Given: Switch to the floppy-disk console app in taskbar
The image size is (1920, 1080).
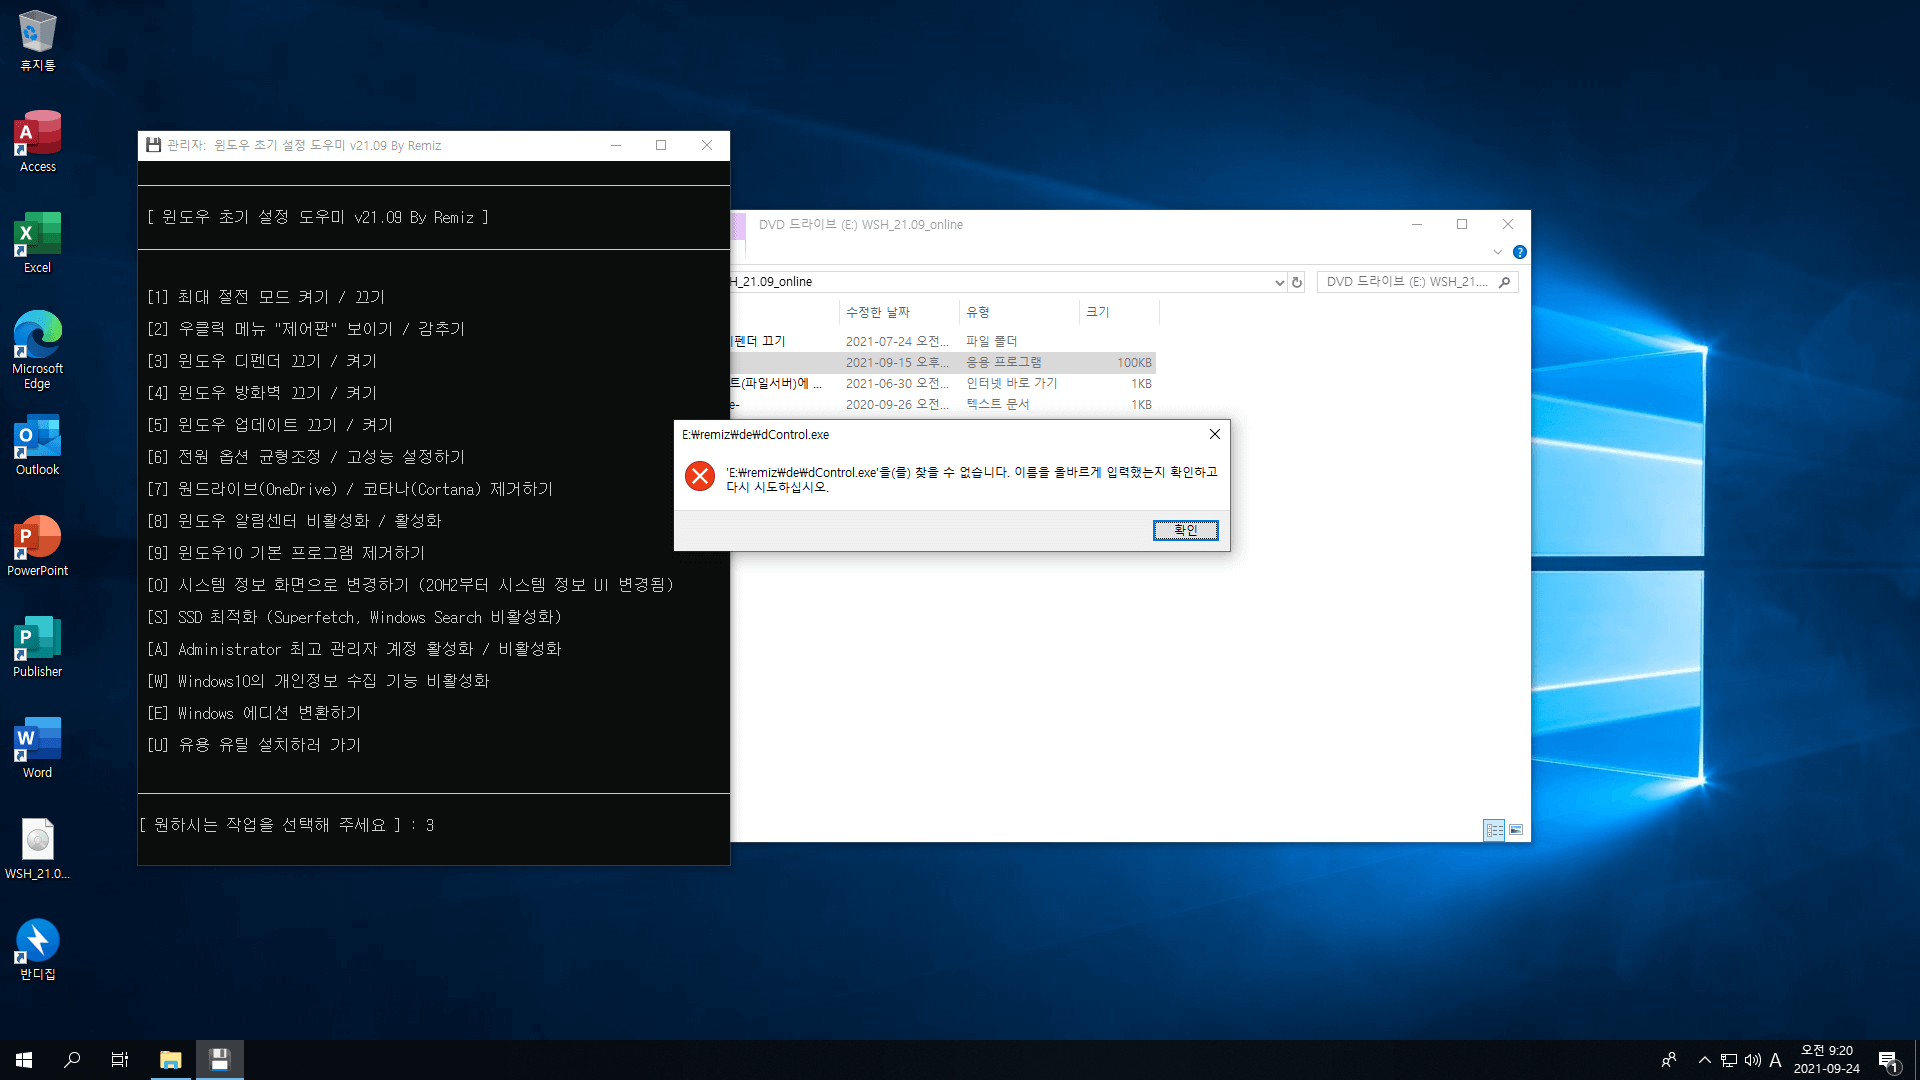Looking at the screenshot, I should [x=220, y=1060].
